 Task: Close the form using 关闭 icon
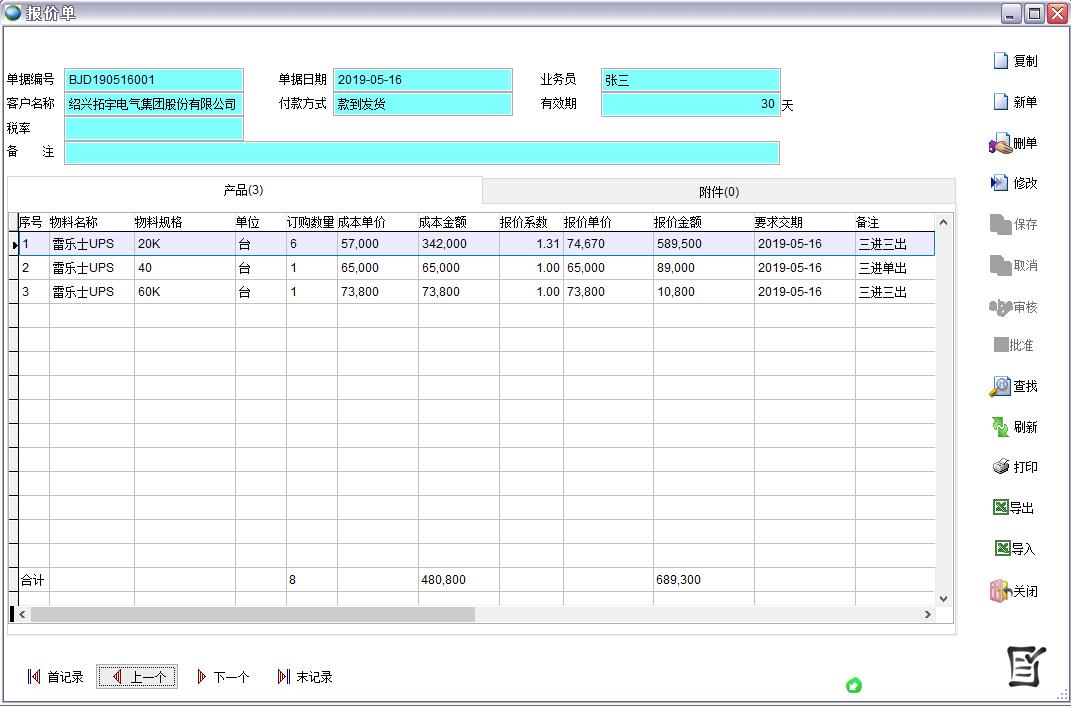[1001, 591]
